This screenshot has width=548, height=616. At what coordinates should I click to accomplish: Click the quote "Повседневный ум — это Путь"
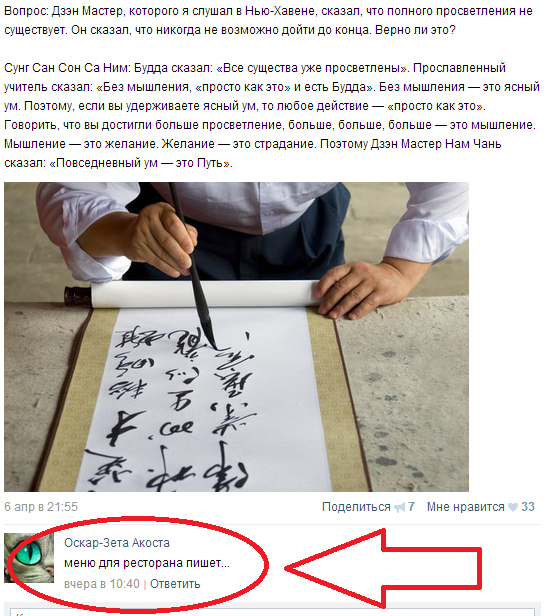pyautogui.click(x=141, y=163)
